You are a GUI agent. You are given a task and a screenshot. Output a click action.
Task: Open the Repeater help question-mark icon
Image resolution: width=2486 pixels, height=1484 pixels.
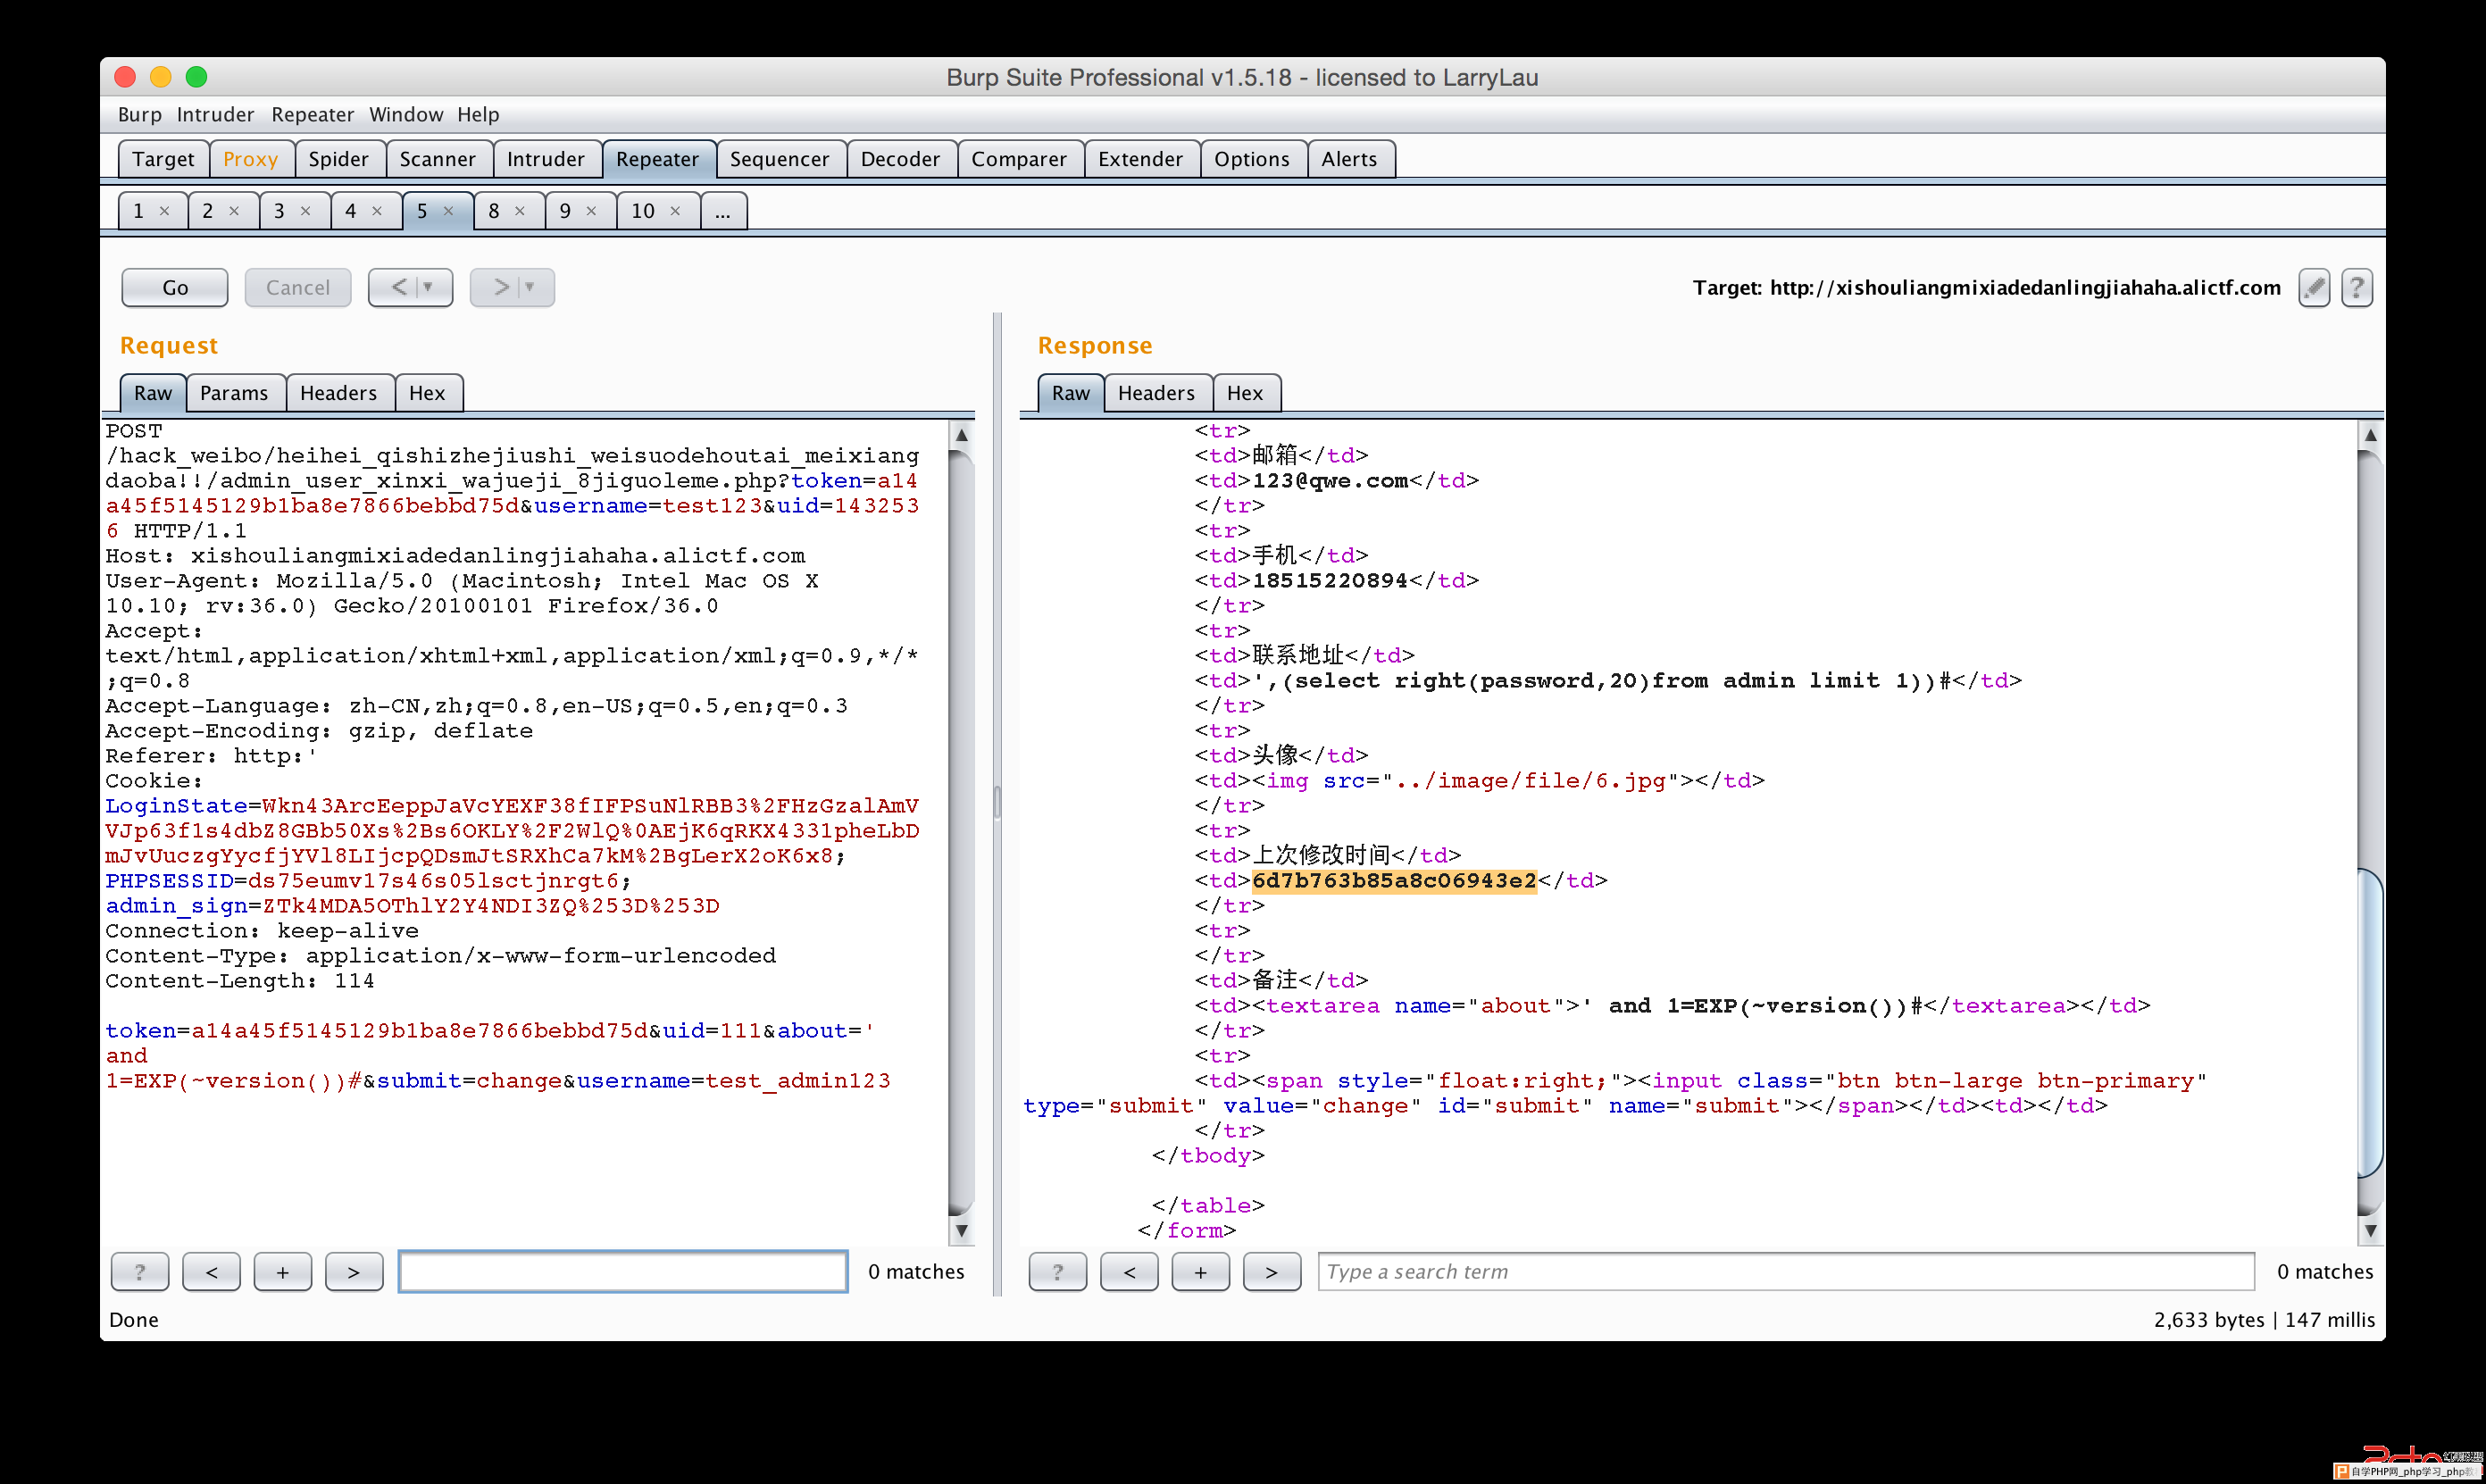(x=2357, y=288)
